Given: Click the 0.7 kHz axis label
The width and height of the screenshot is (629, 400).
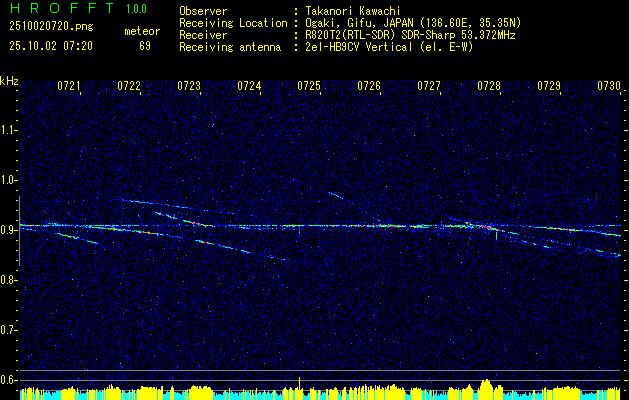Looking at the screenshot, I should pos(8,330).
